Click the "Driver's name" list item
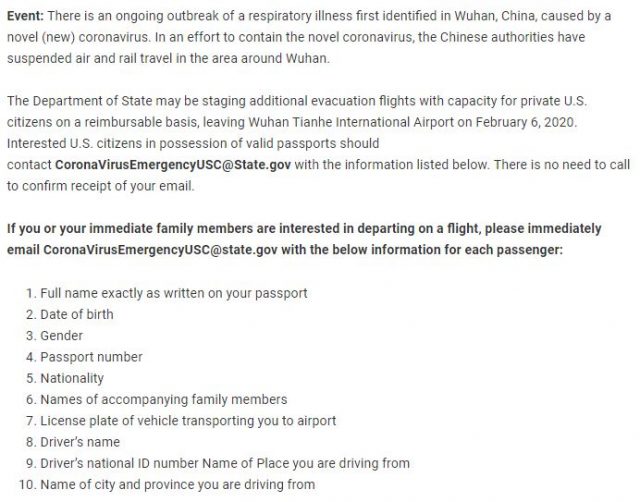Screen dimensions: 640x502 tap(79, 441)
